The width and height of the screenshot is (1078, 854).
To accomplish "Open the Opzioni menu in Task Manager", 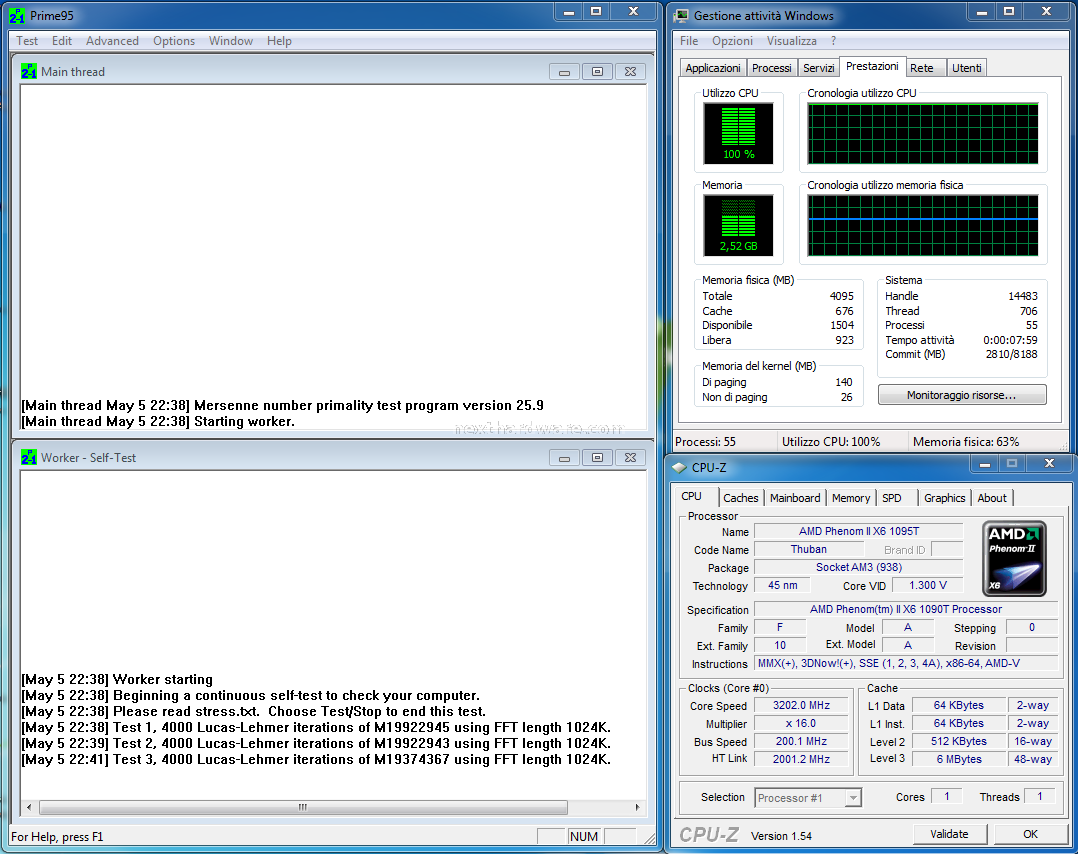I will (x=732, y=41).
